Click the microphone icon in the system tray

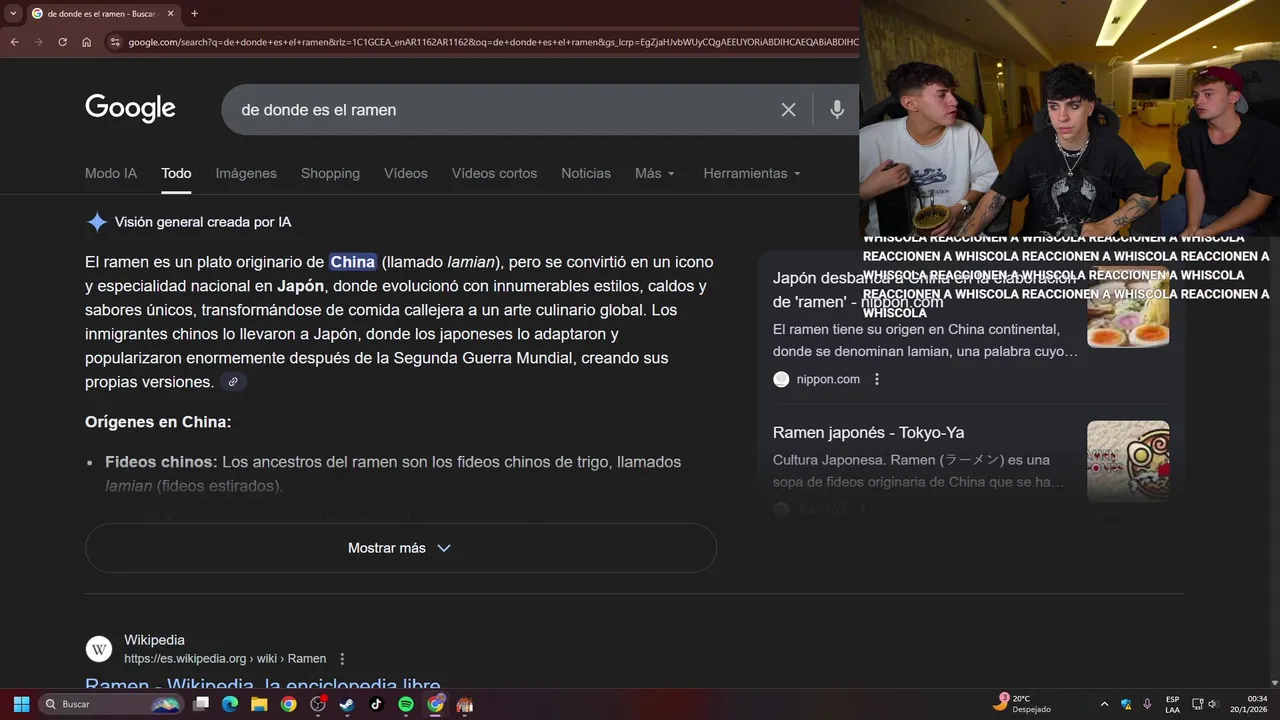coord(1147,704)
